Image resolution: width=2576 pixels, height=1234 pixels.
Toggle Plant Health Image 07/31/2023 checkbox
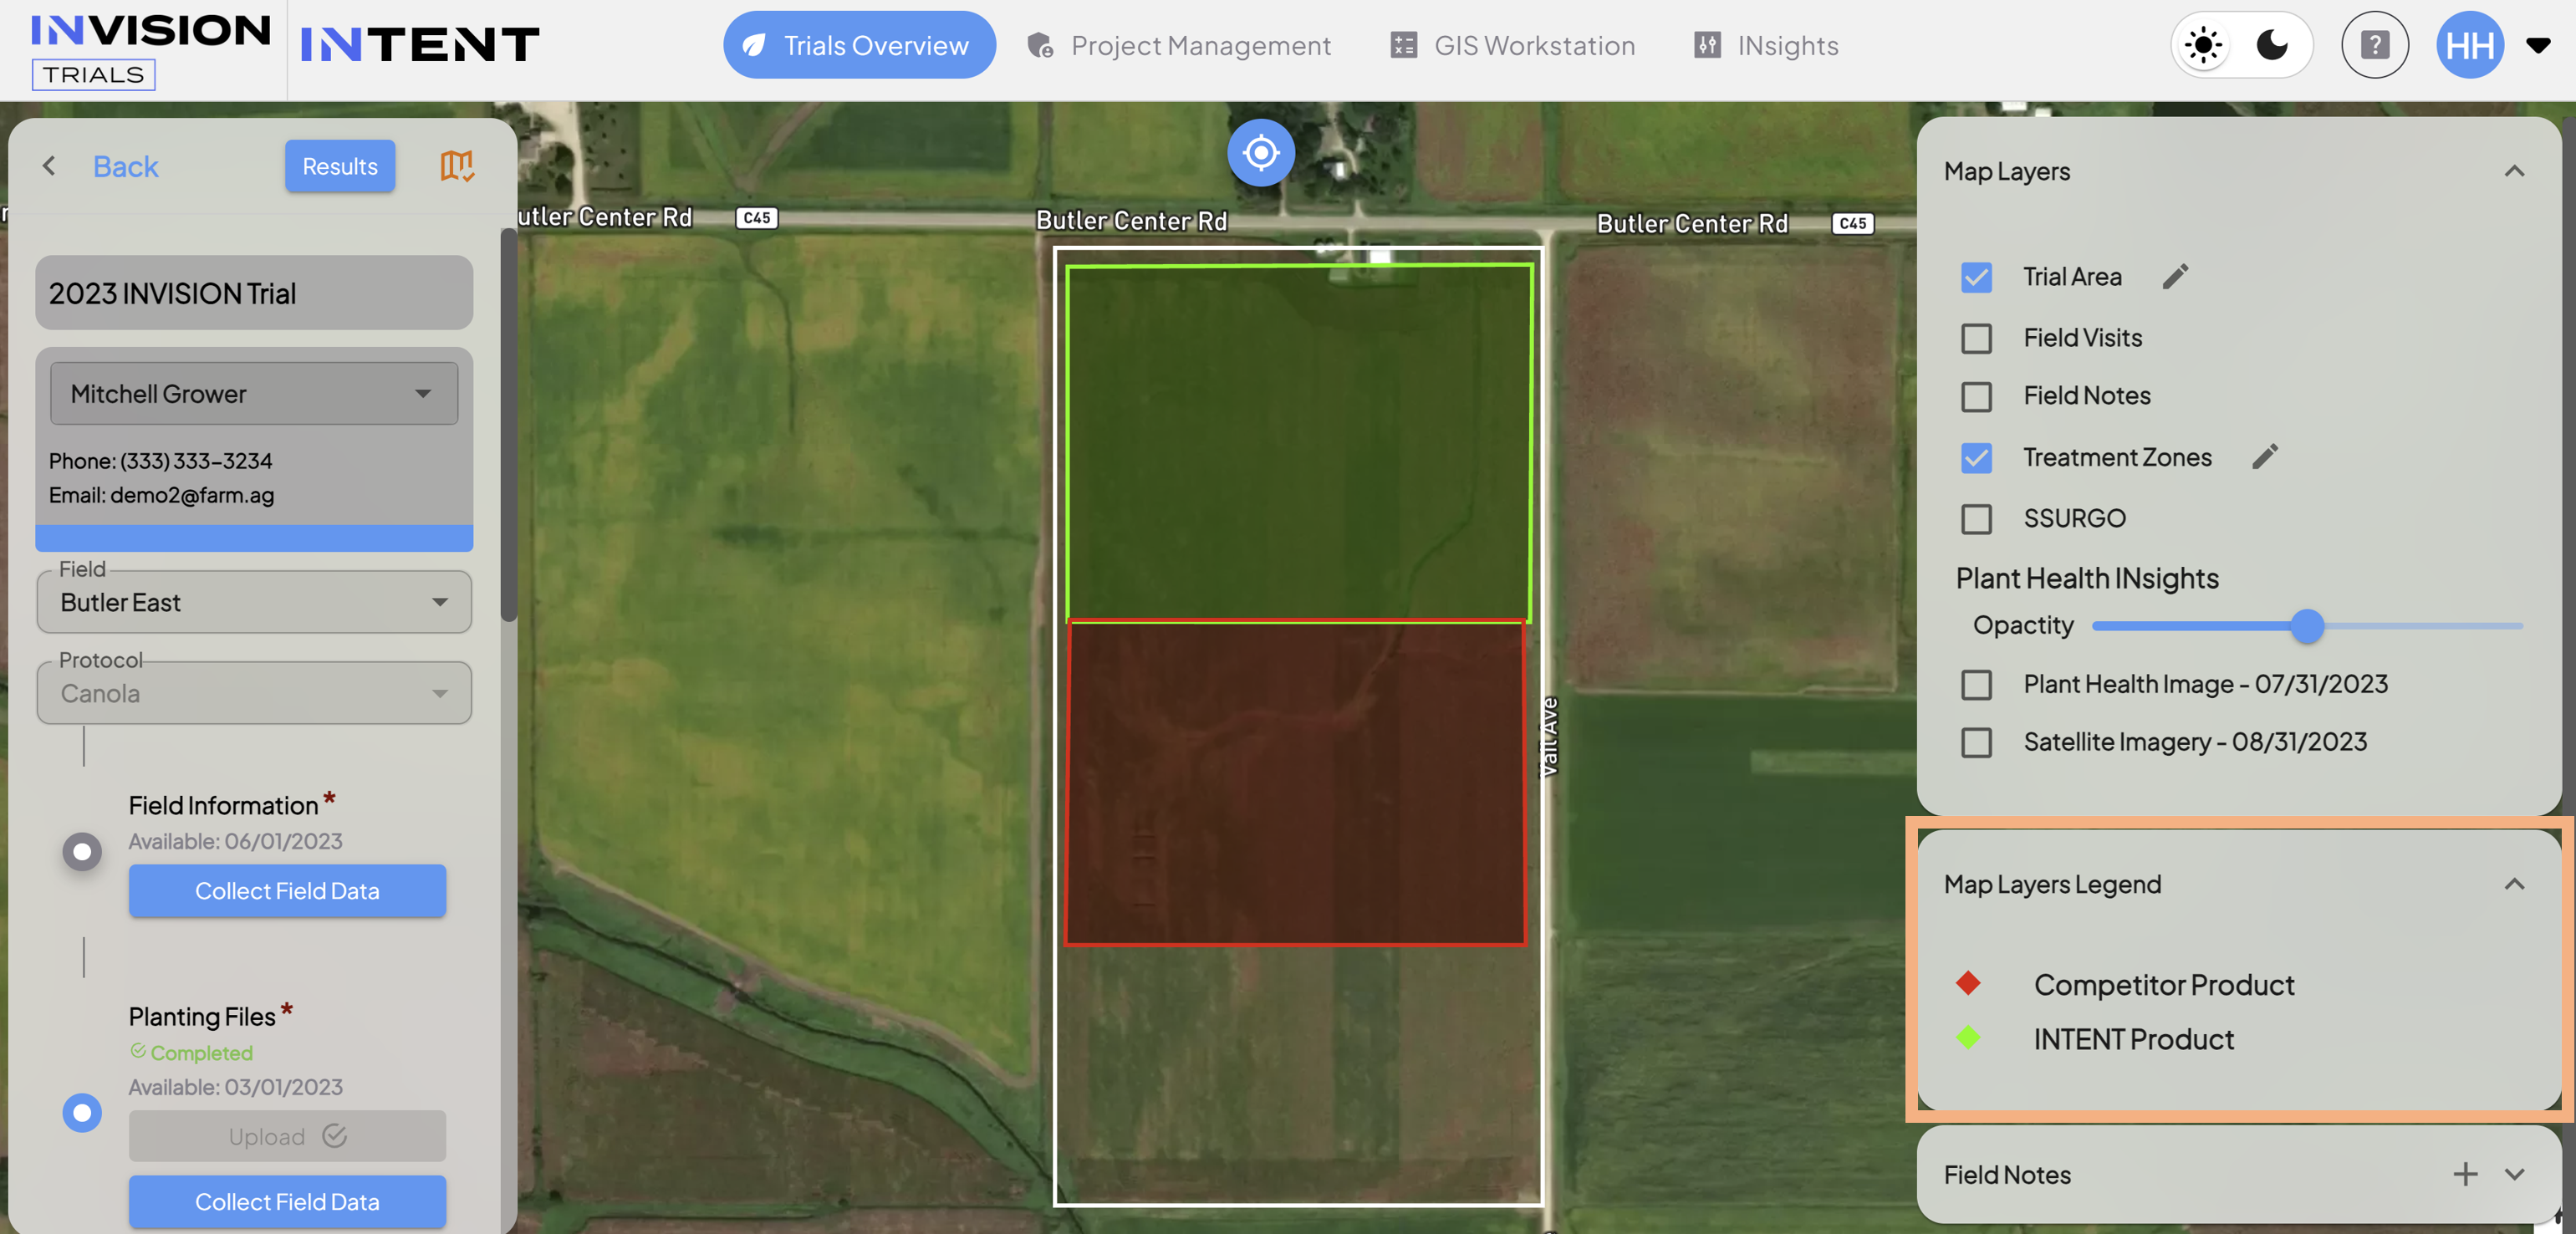click(x=1976, y=685)
